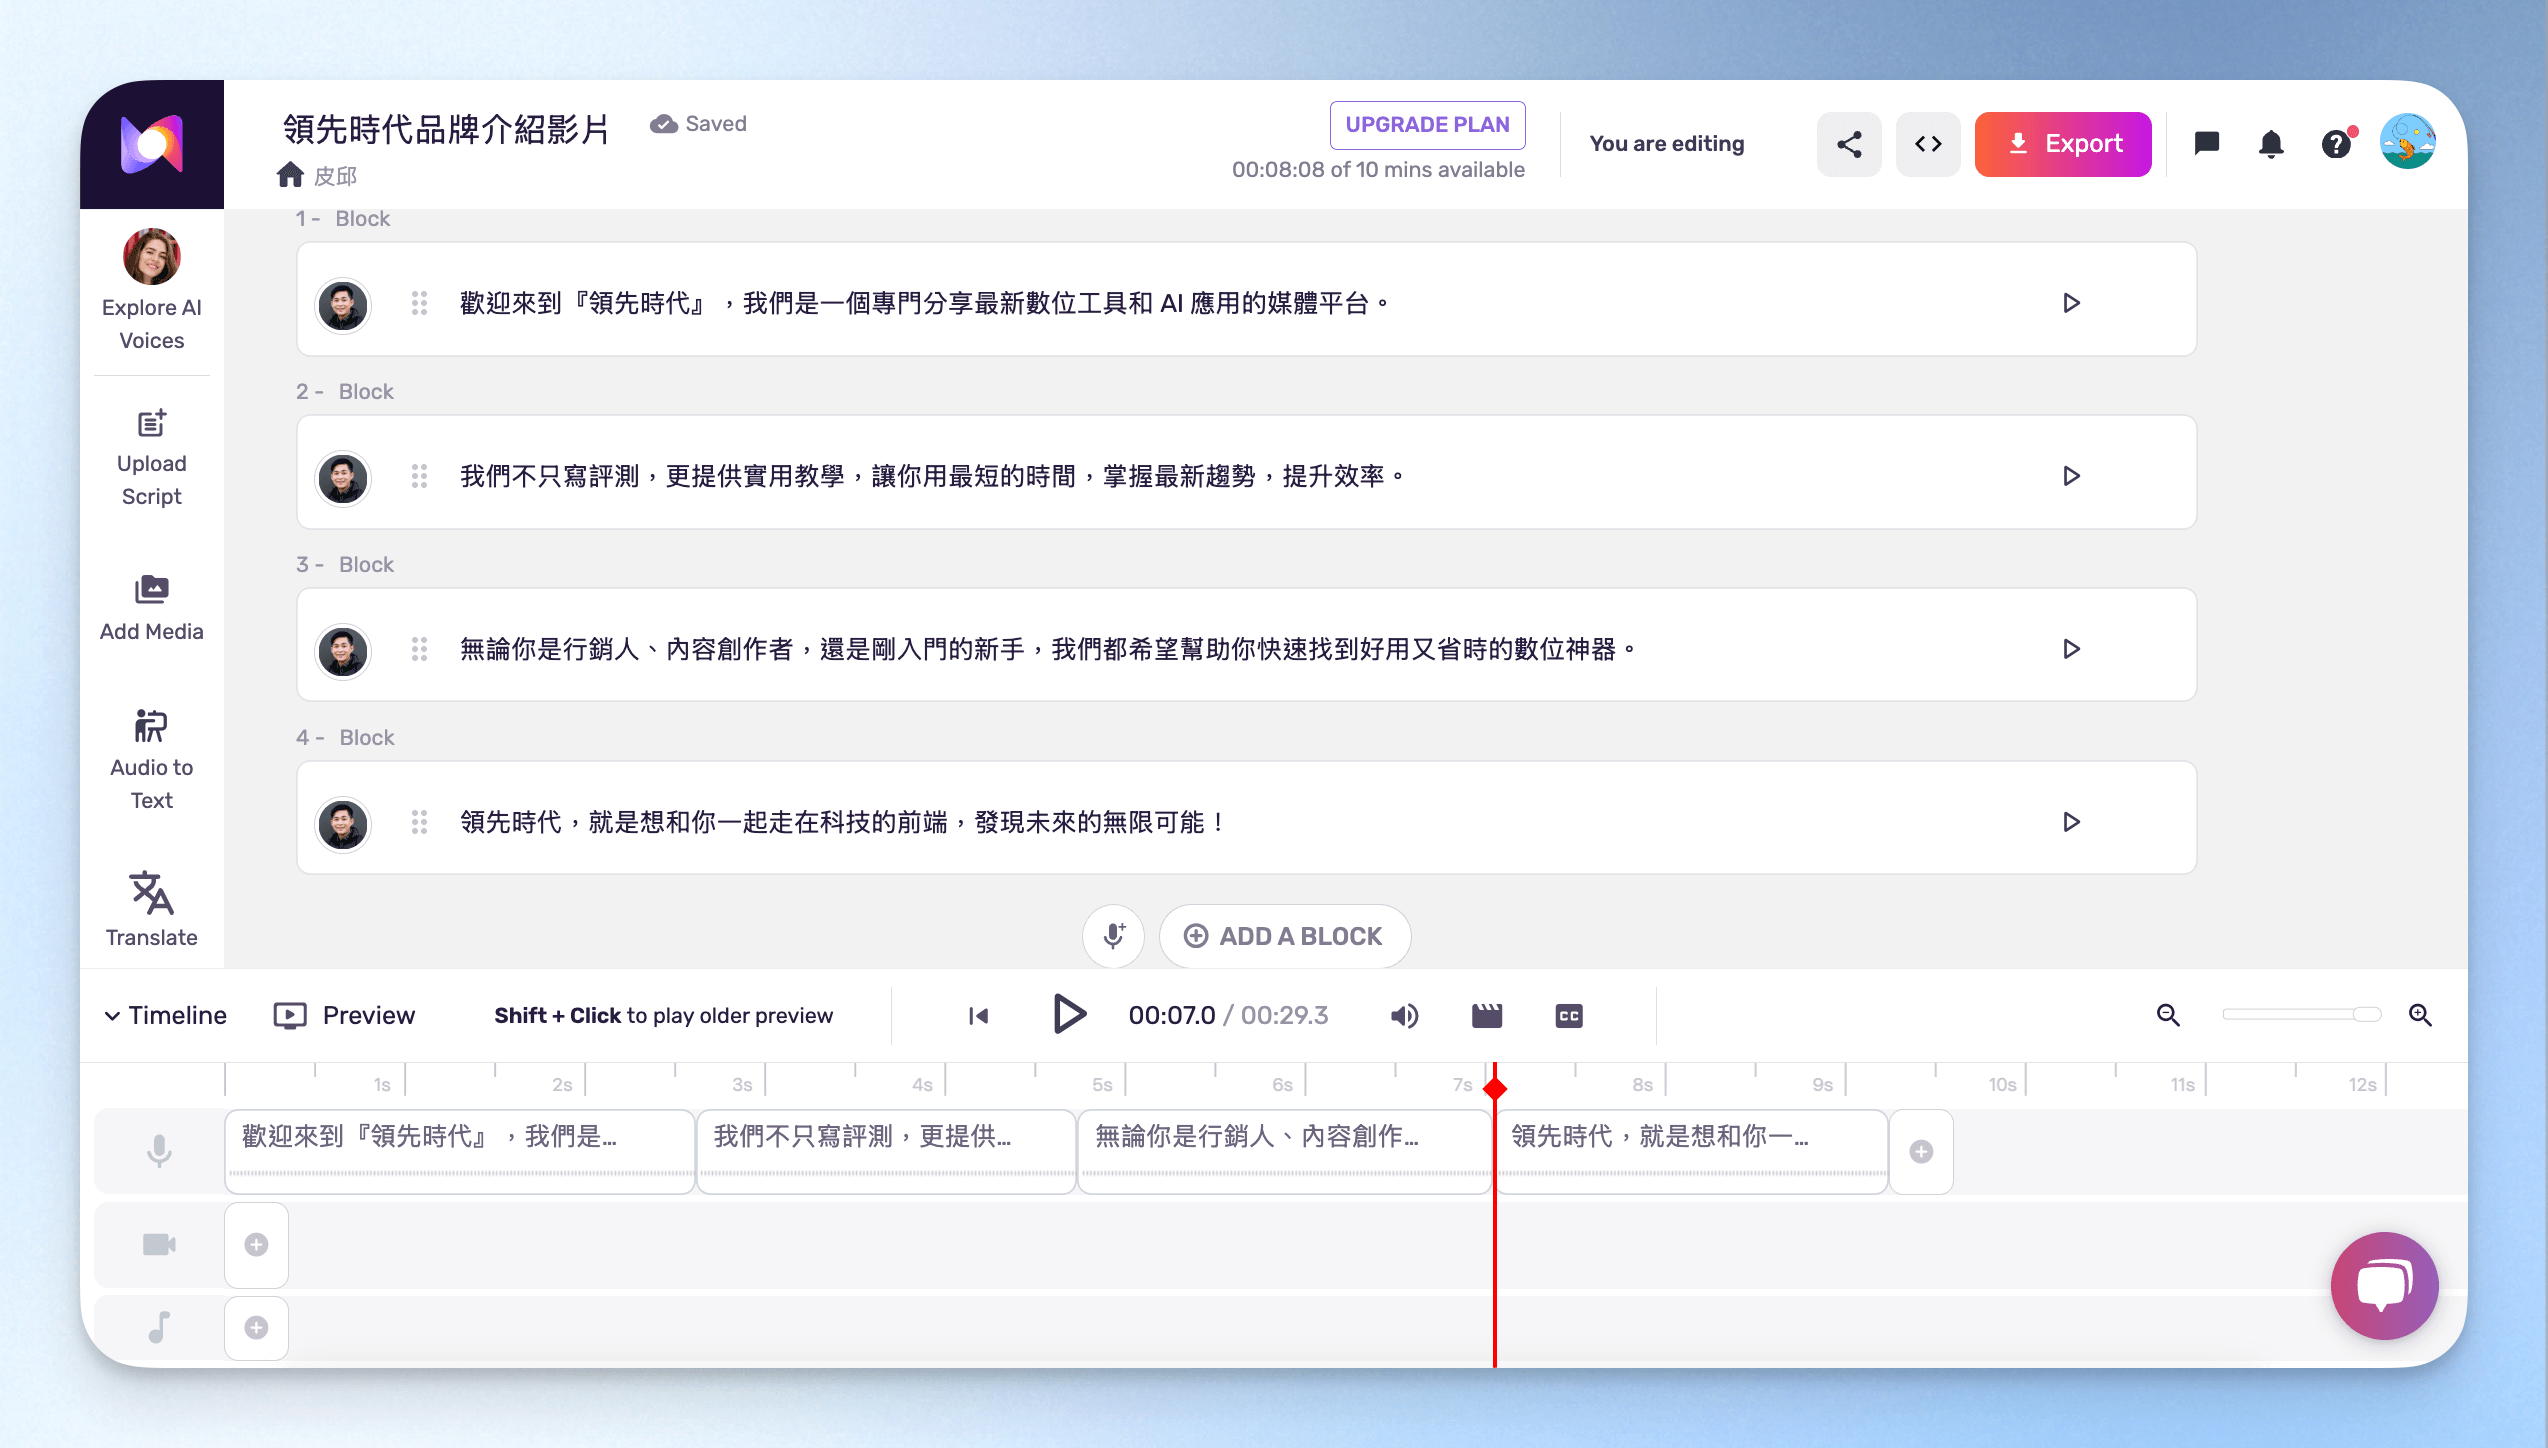This screenshot has height=1448, width=2548.
Task: Click voice avatar in Block 4
Action: 343,823
